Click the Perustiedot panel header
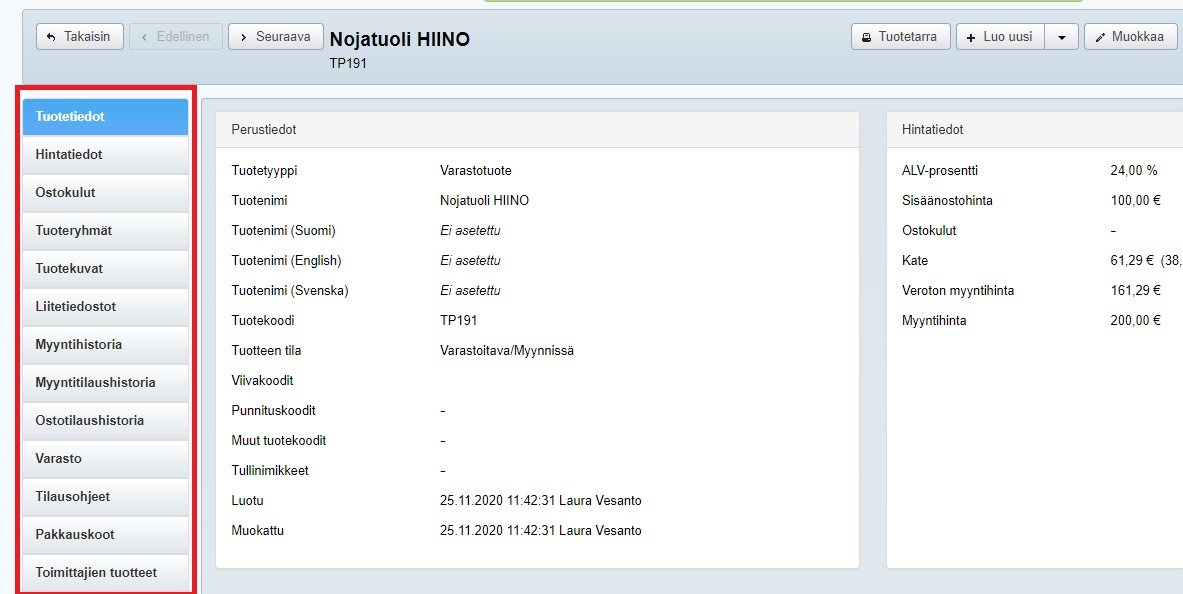The image size is (1183, 594). tap(537, 130)
